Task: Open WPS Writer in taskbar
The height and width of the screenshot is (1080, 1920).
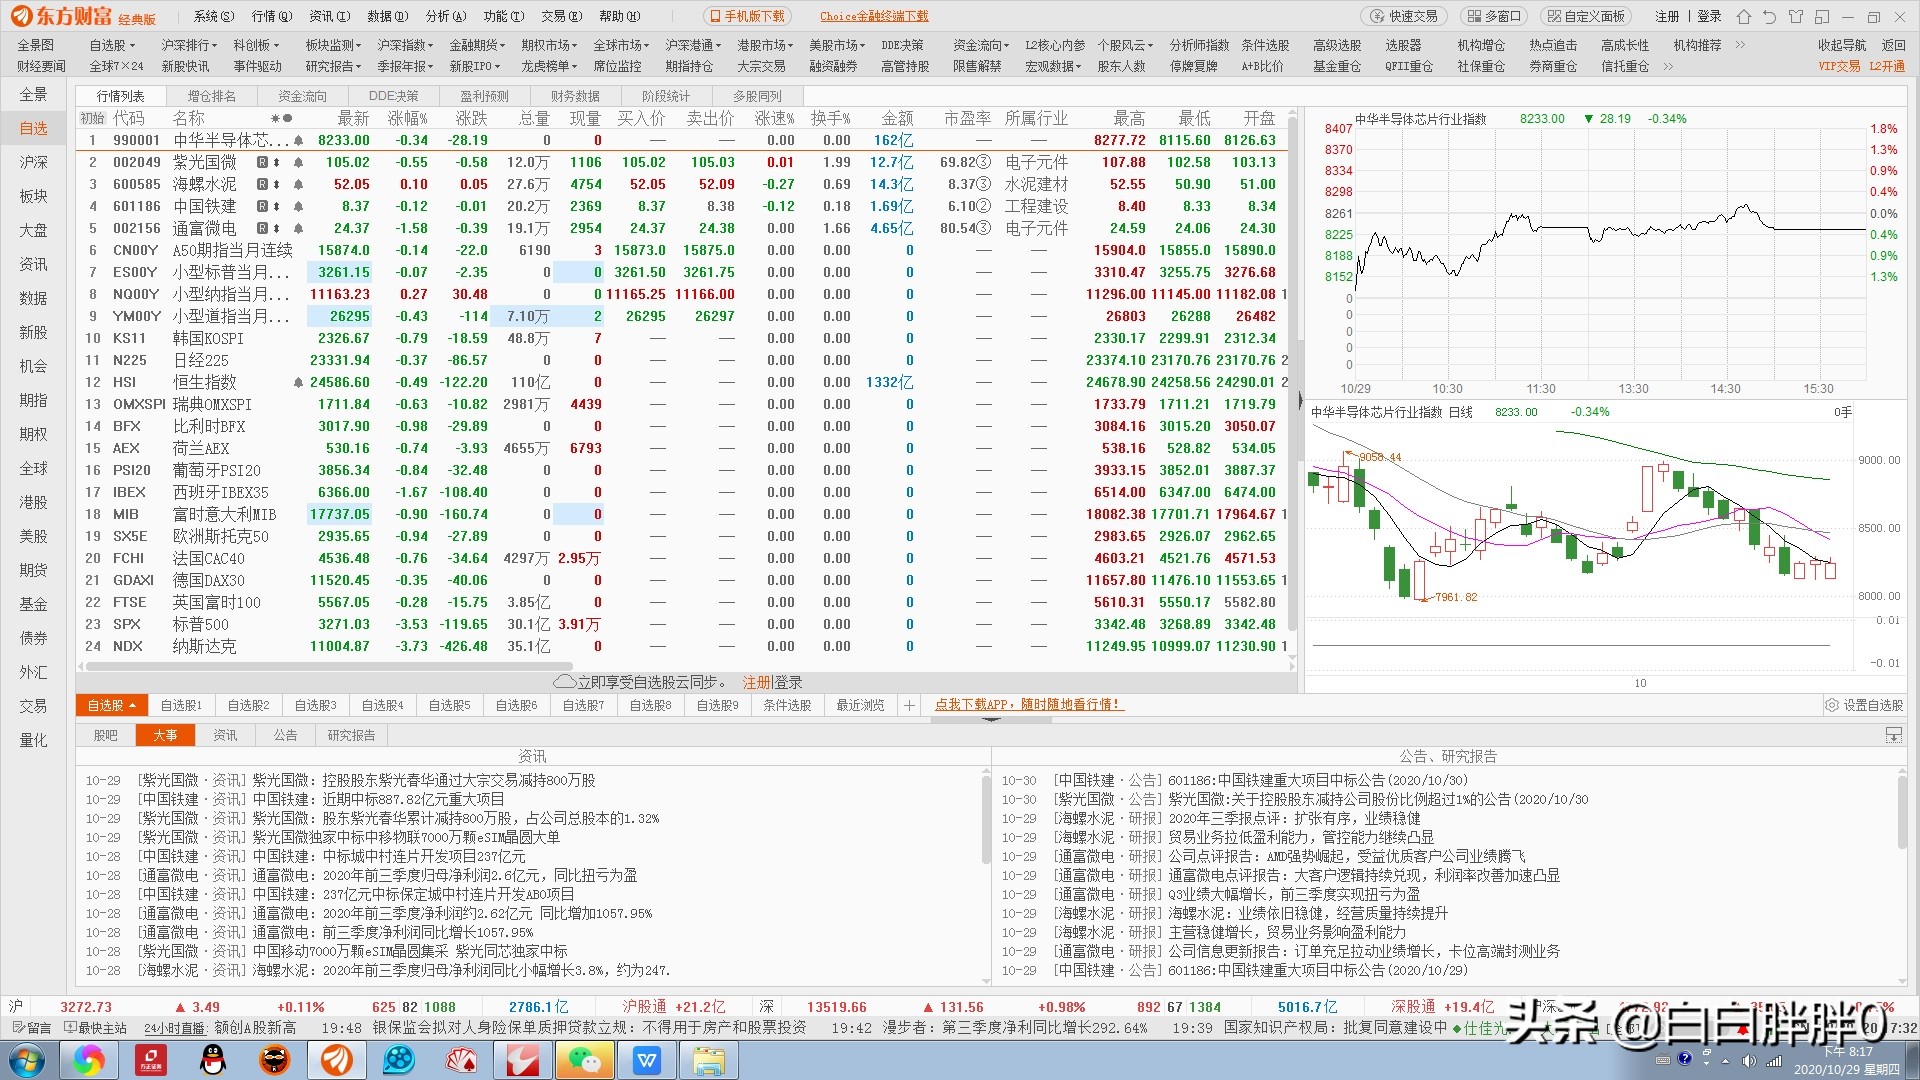Action: 647,1060
